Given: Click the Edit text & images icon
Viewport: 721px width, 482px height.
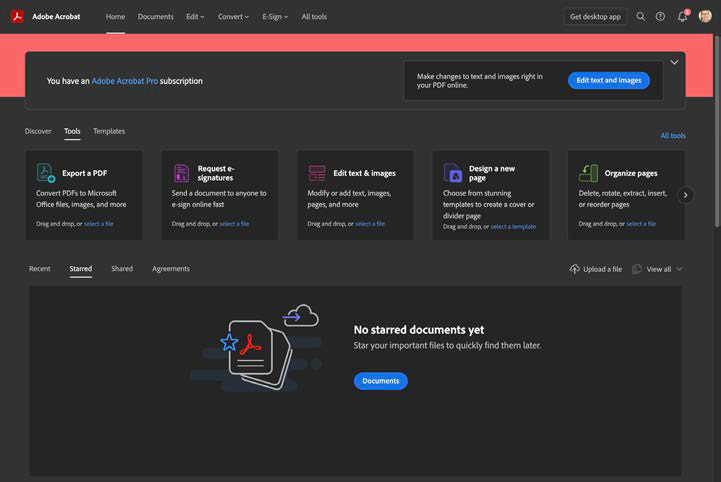Looking at the screenshot, I should coord(317,173).
